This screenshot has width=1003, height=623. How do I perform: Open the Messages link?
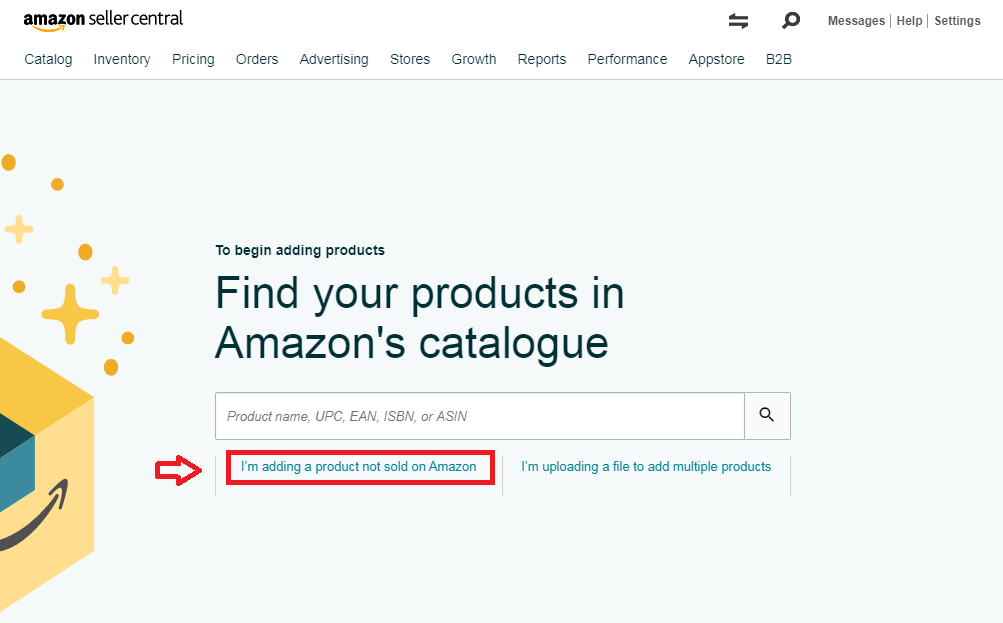[856, 21]
